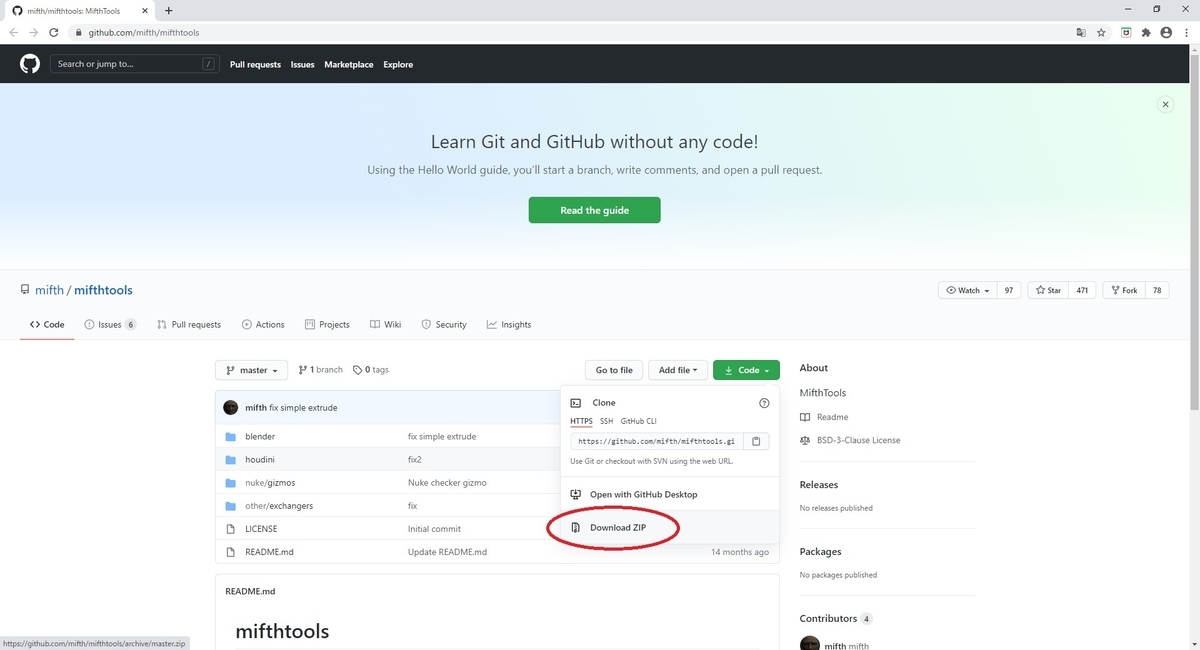
Task: Open README.md file
Action: [269, 552]
